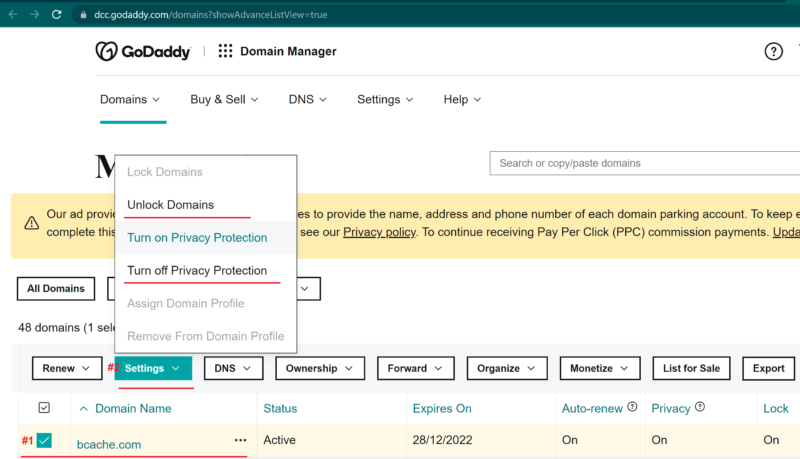The image size is (800, 459).
Task: Reload the page with the refresh icon
Action: [57, 14]
